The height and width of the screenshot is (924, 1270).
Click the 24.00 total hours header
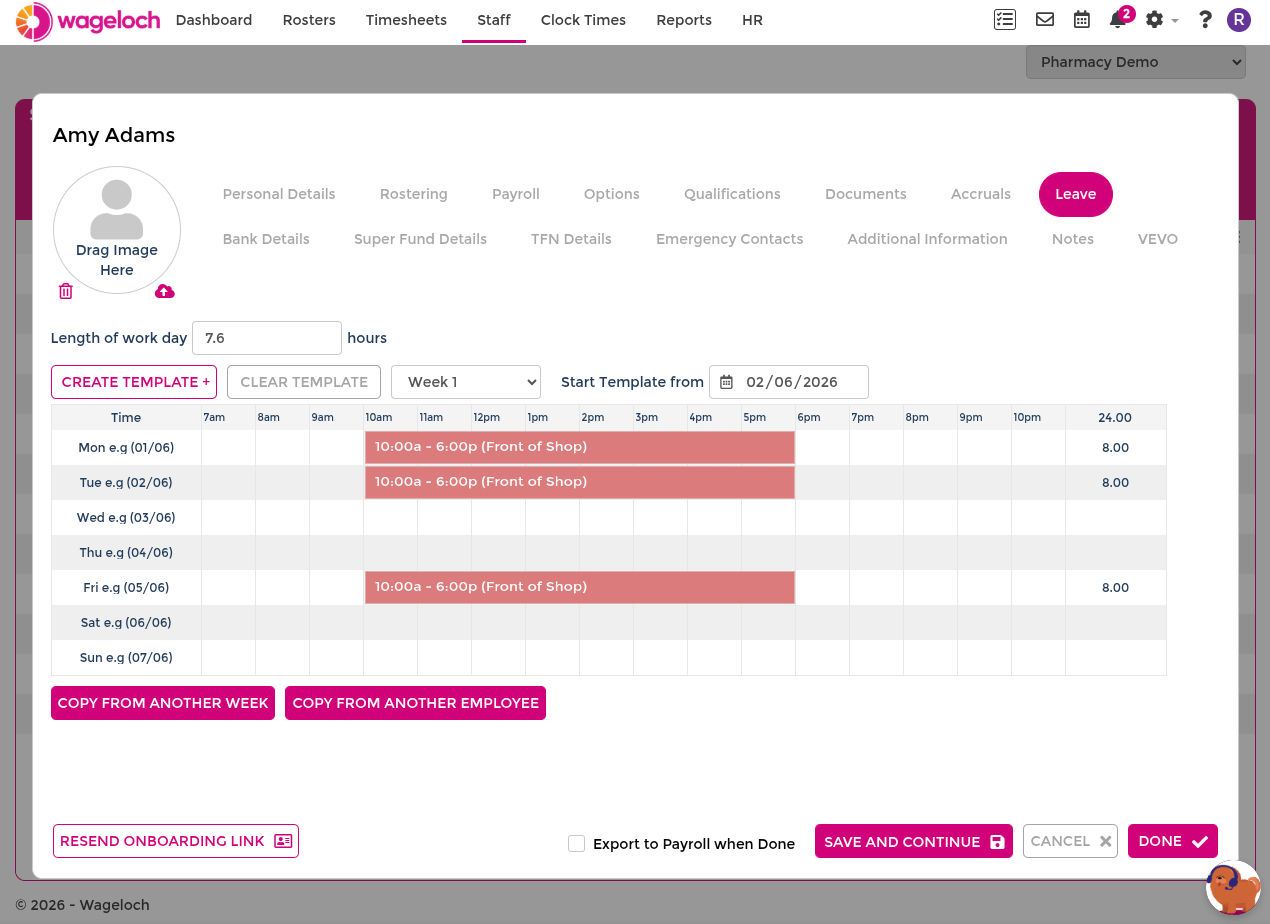point(1115,417)
